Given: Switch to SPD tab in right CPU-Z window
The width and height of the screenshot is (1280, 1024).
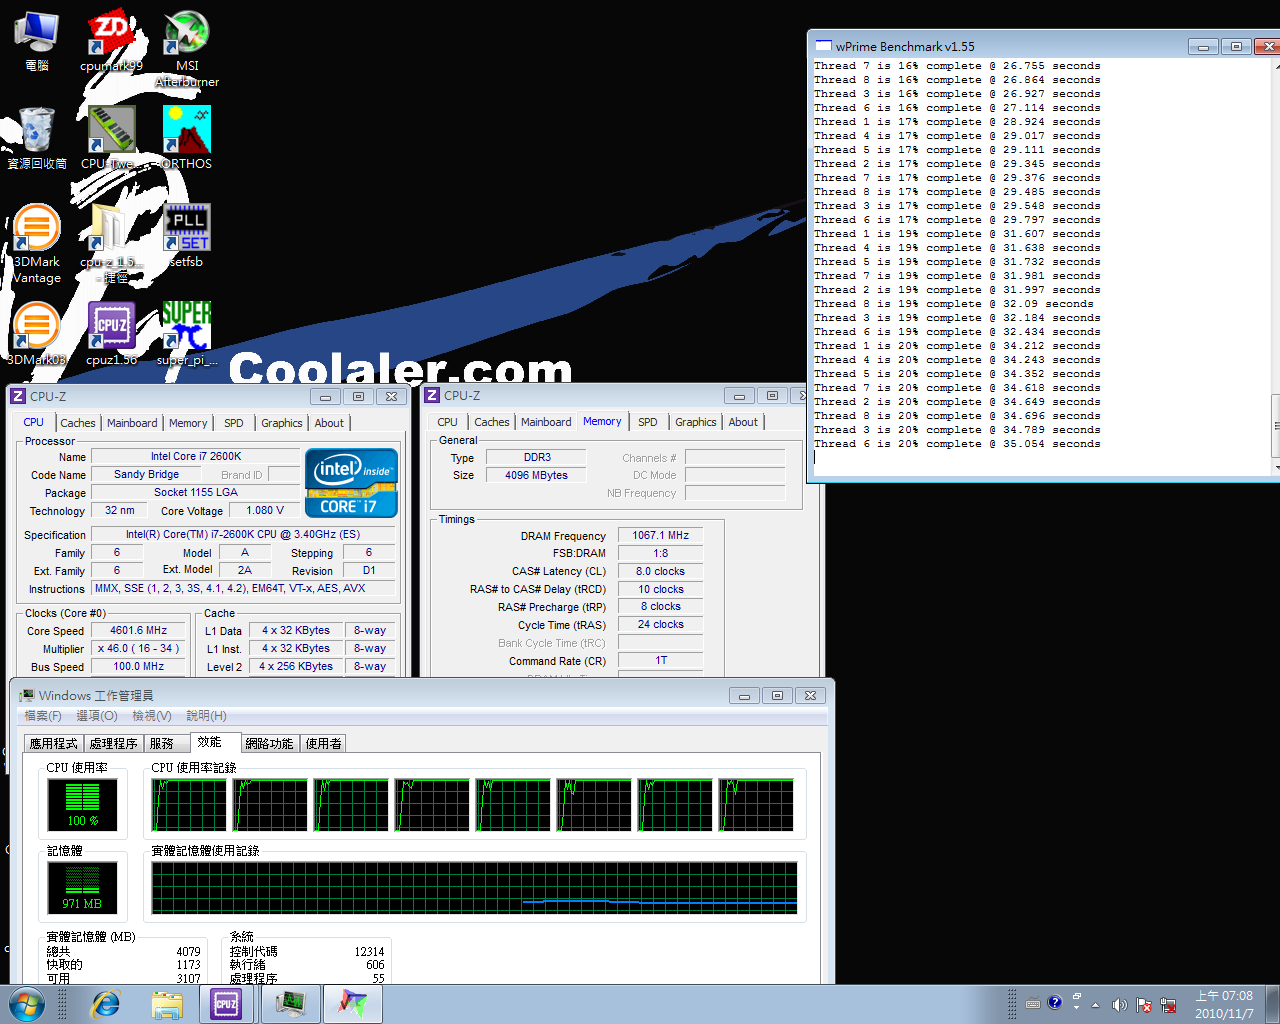Looking at the screenshot, I should (x=648, y=422).
